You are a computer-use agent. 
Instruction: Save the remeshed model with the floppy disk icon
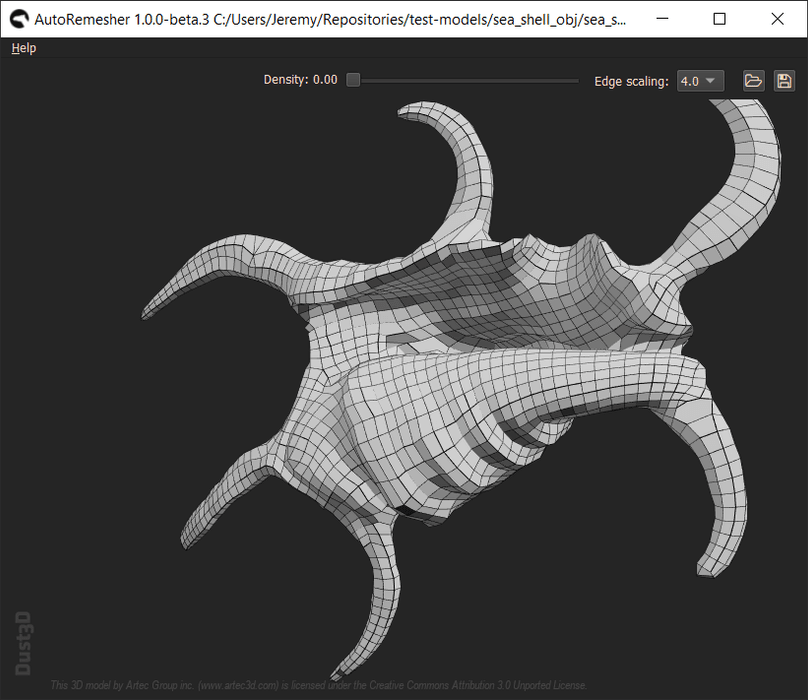point(785,81)
